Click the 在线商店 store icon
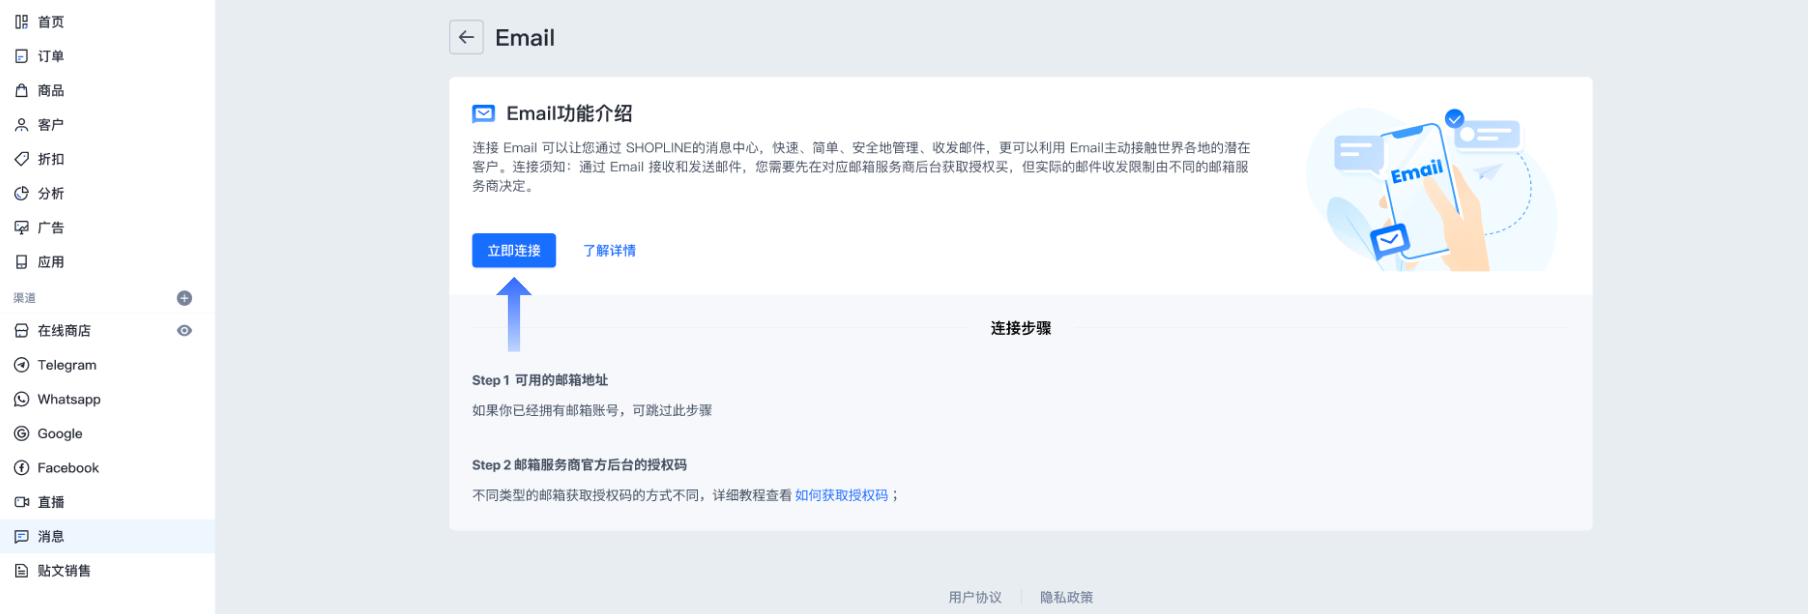Viewport: 1808px width, 614px height. (21, 331)
